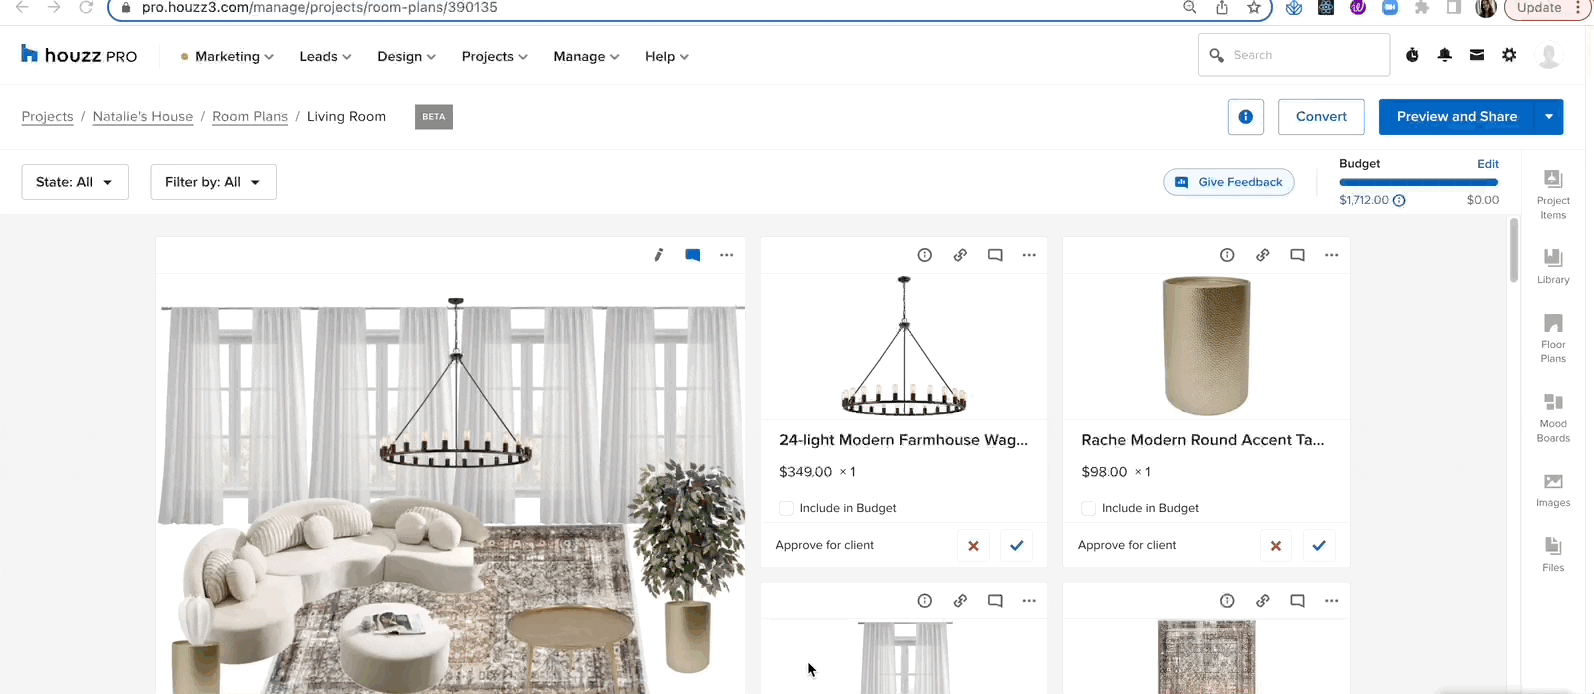Reject the Rache accent table for client
1594x694 pixels.
pos(1275,546)
